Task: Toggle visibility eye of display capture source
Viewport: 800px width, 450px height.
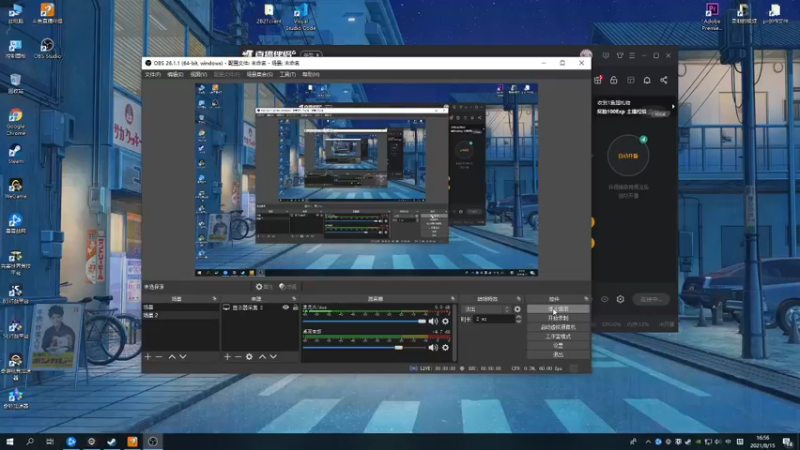Action: (286, 308)
